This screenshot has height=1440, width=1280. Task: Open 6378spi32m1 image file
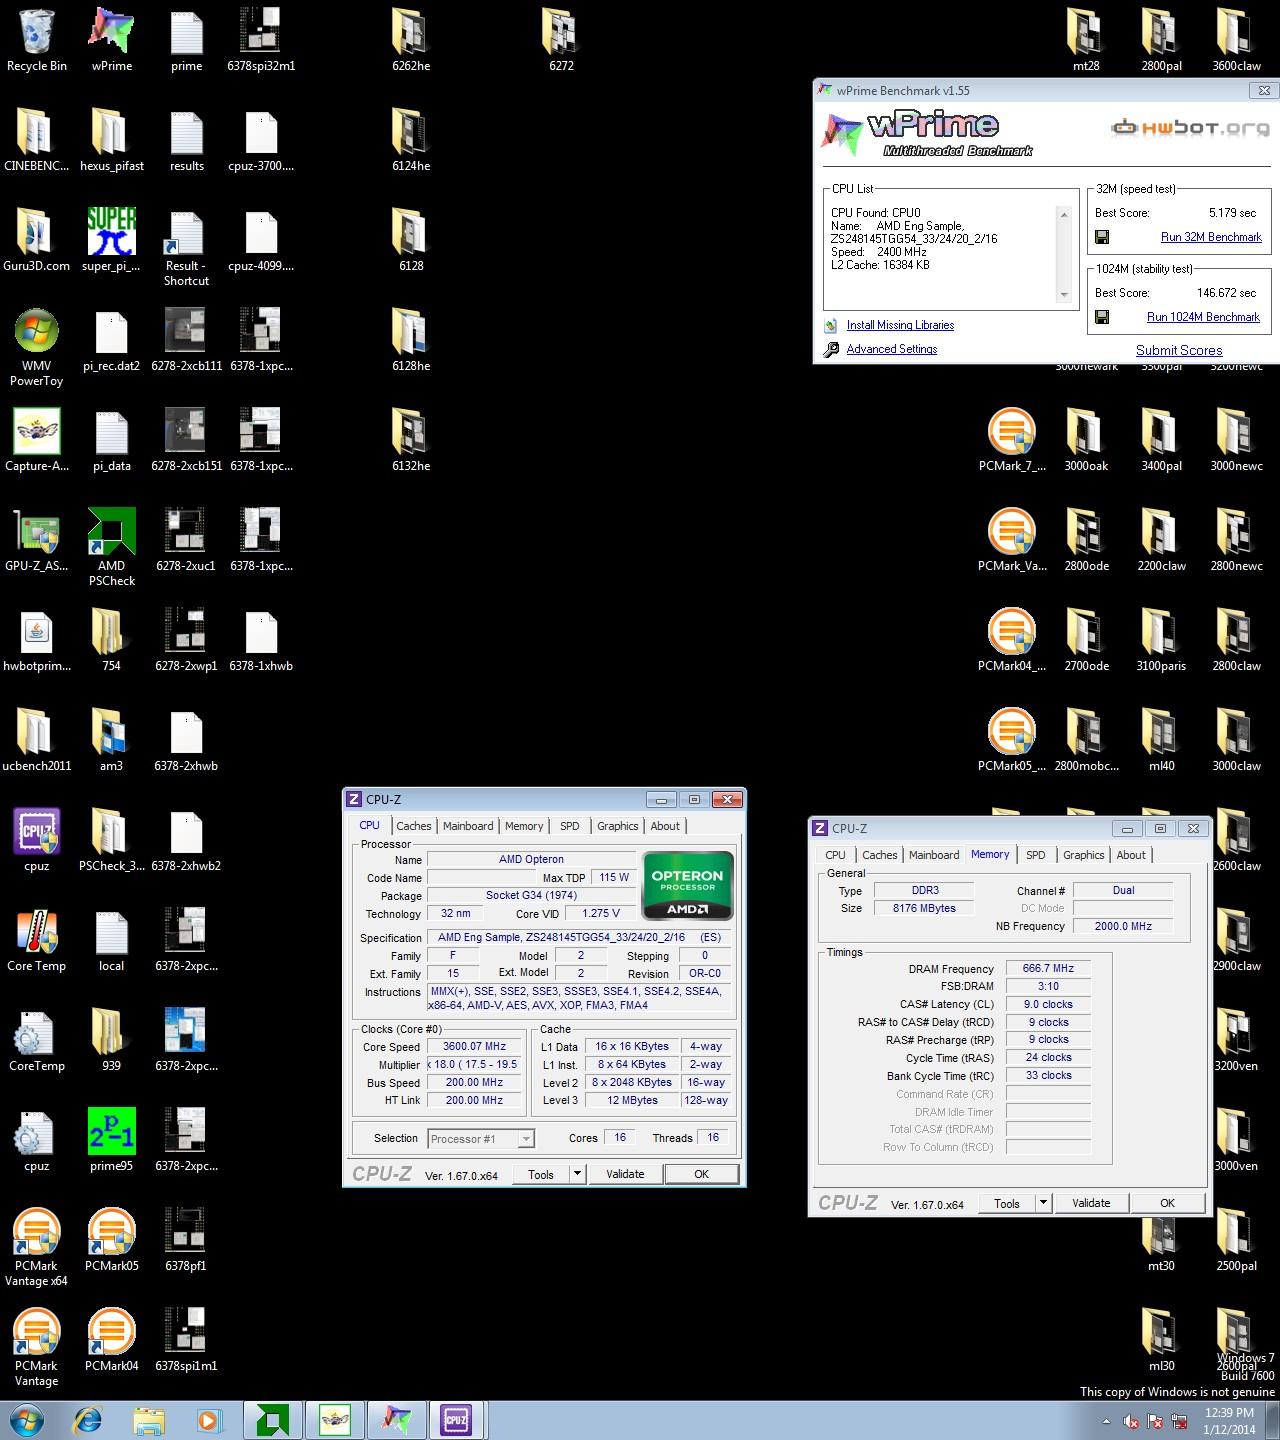click(x=261, y=40)
